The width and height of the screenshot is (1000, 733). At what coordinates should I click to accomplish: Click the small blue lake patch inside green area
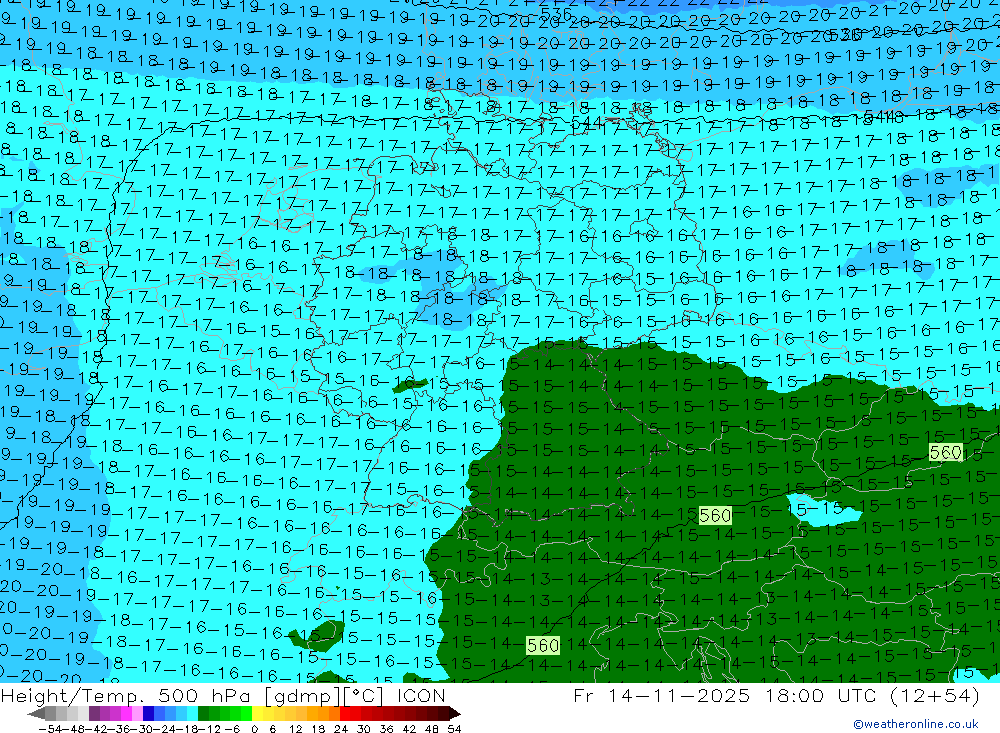823,509
